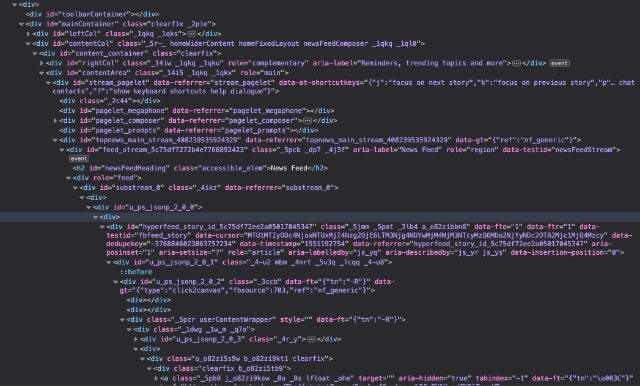Select the div with class _2c44

point(110,101)
